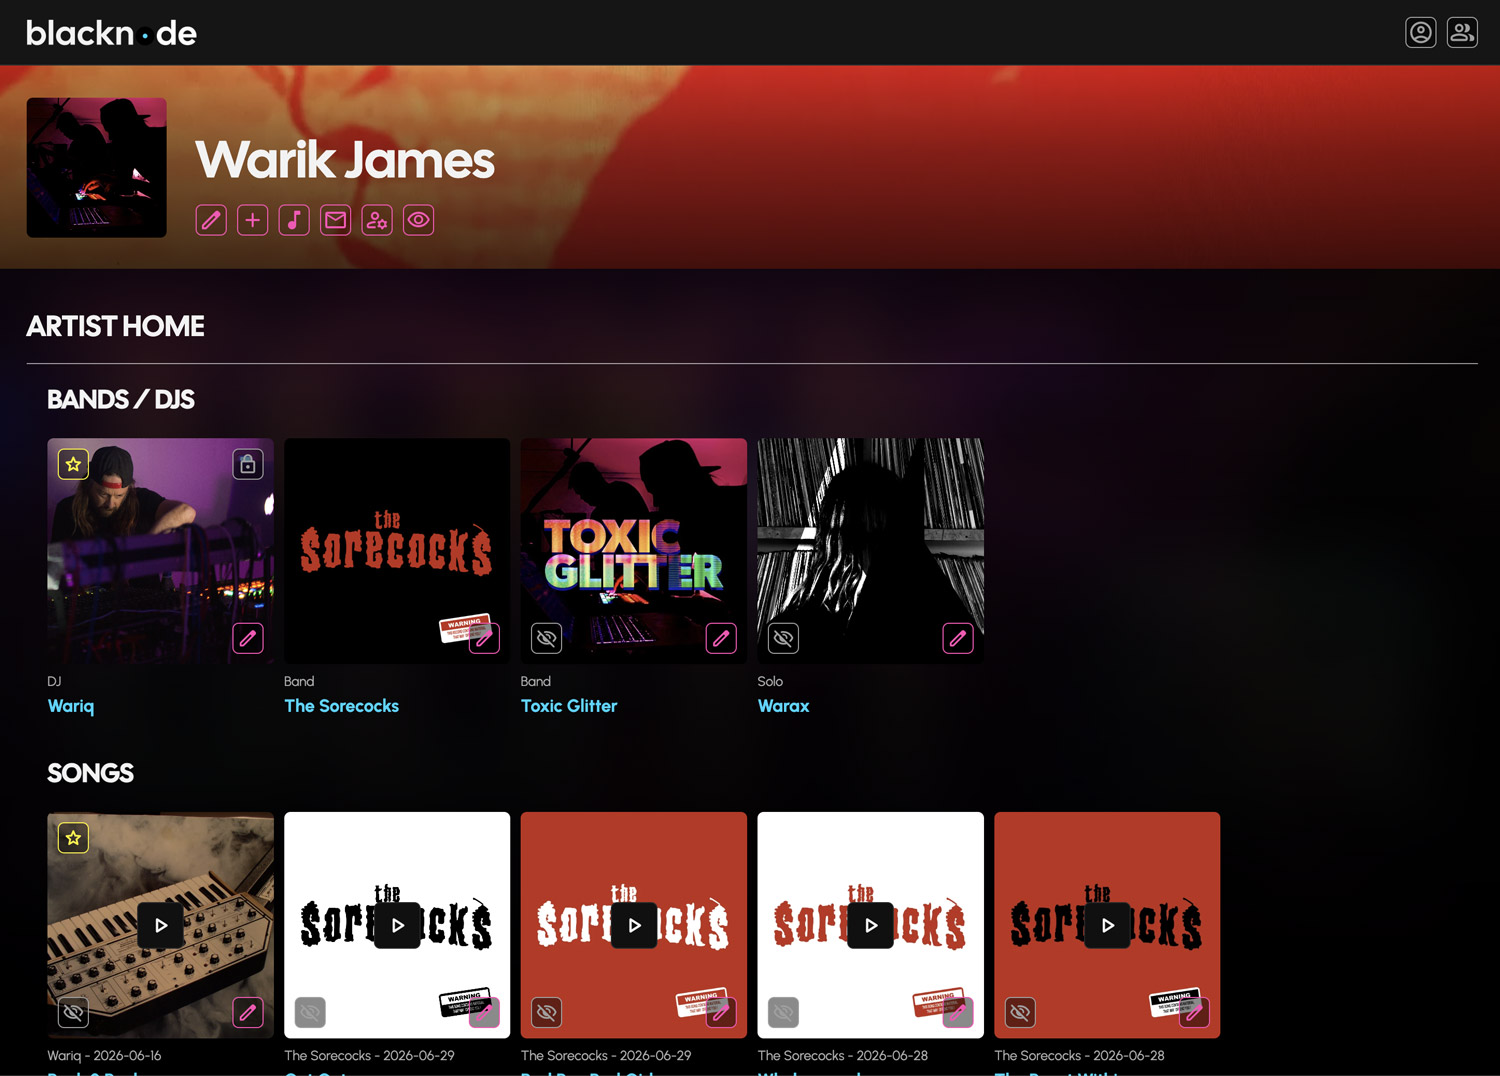
Task: Play red-cover Sorecocks 2026-06-28 song
Action: pyautogui.click(x=1107, y=925)
